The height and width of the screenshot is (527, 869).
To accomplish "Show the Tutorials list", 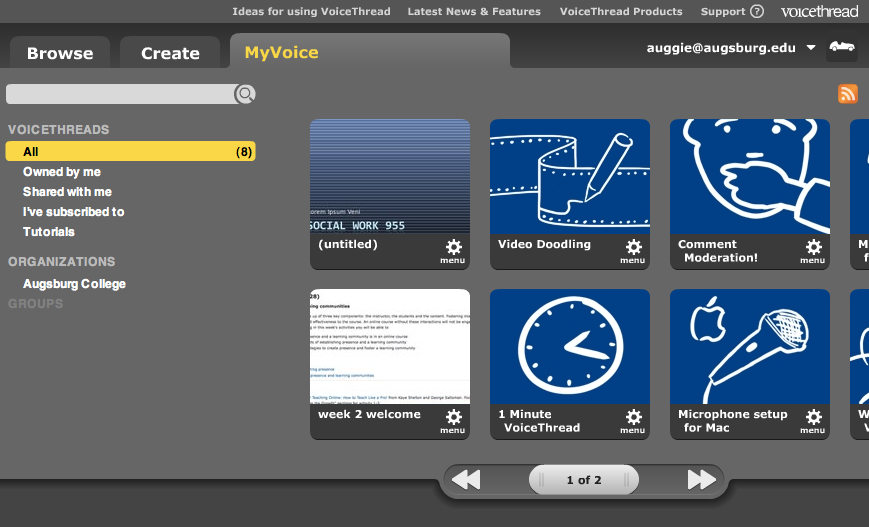I will pos(48,232).
